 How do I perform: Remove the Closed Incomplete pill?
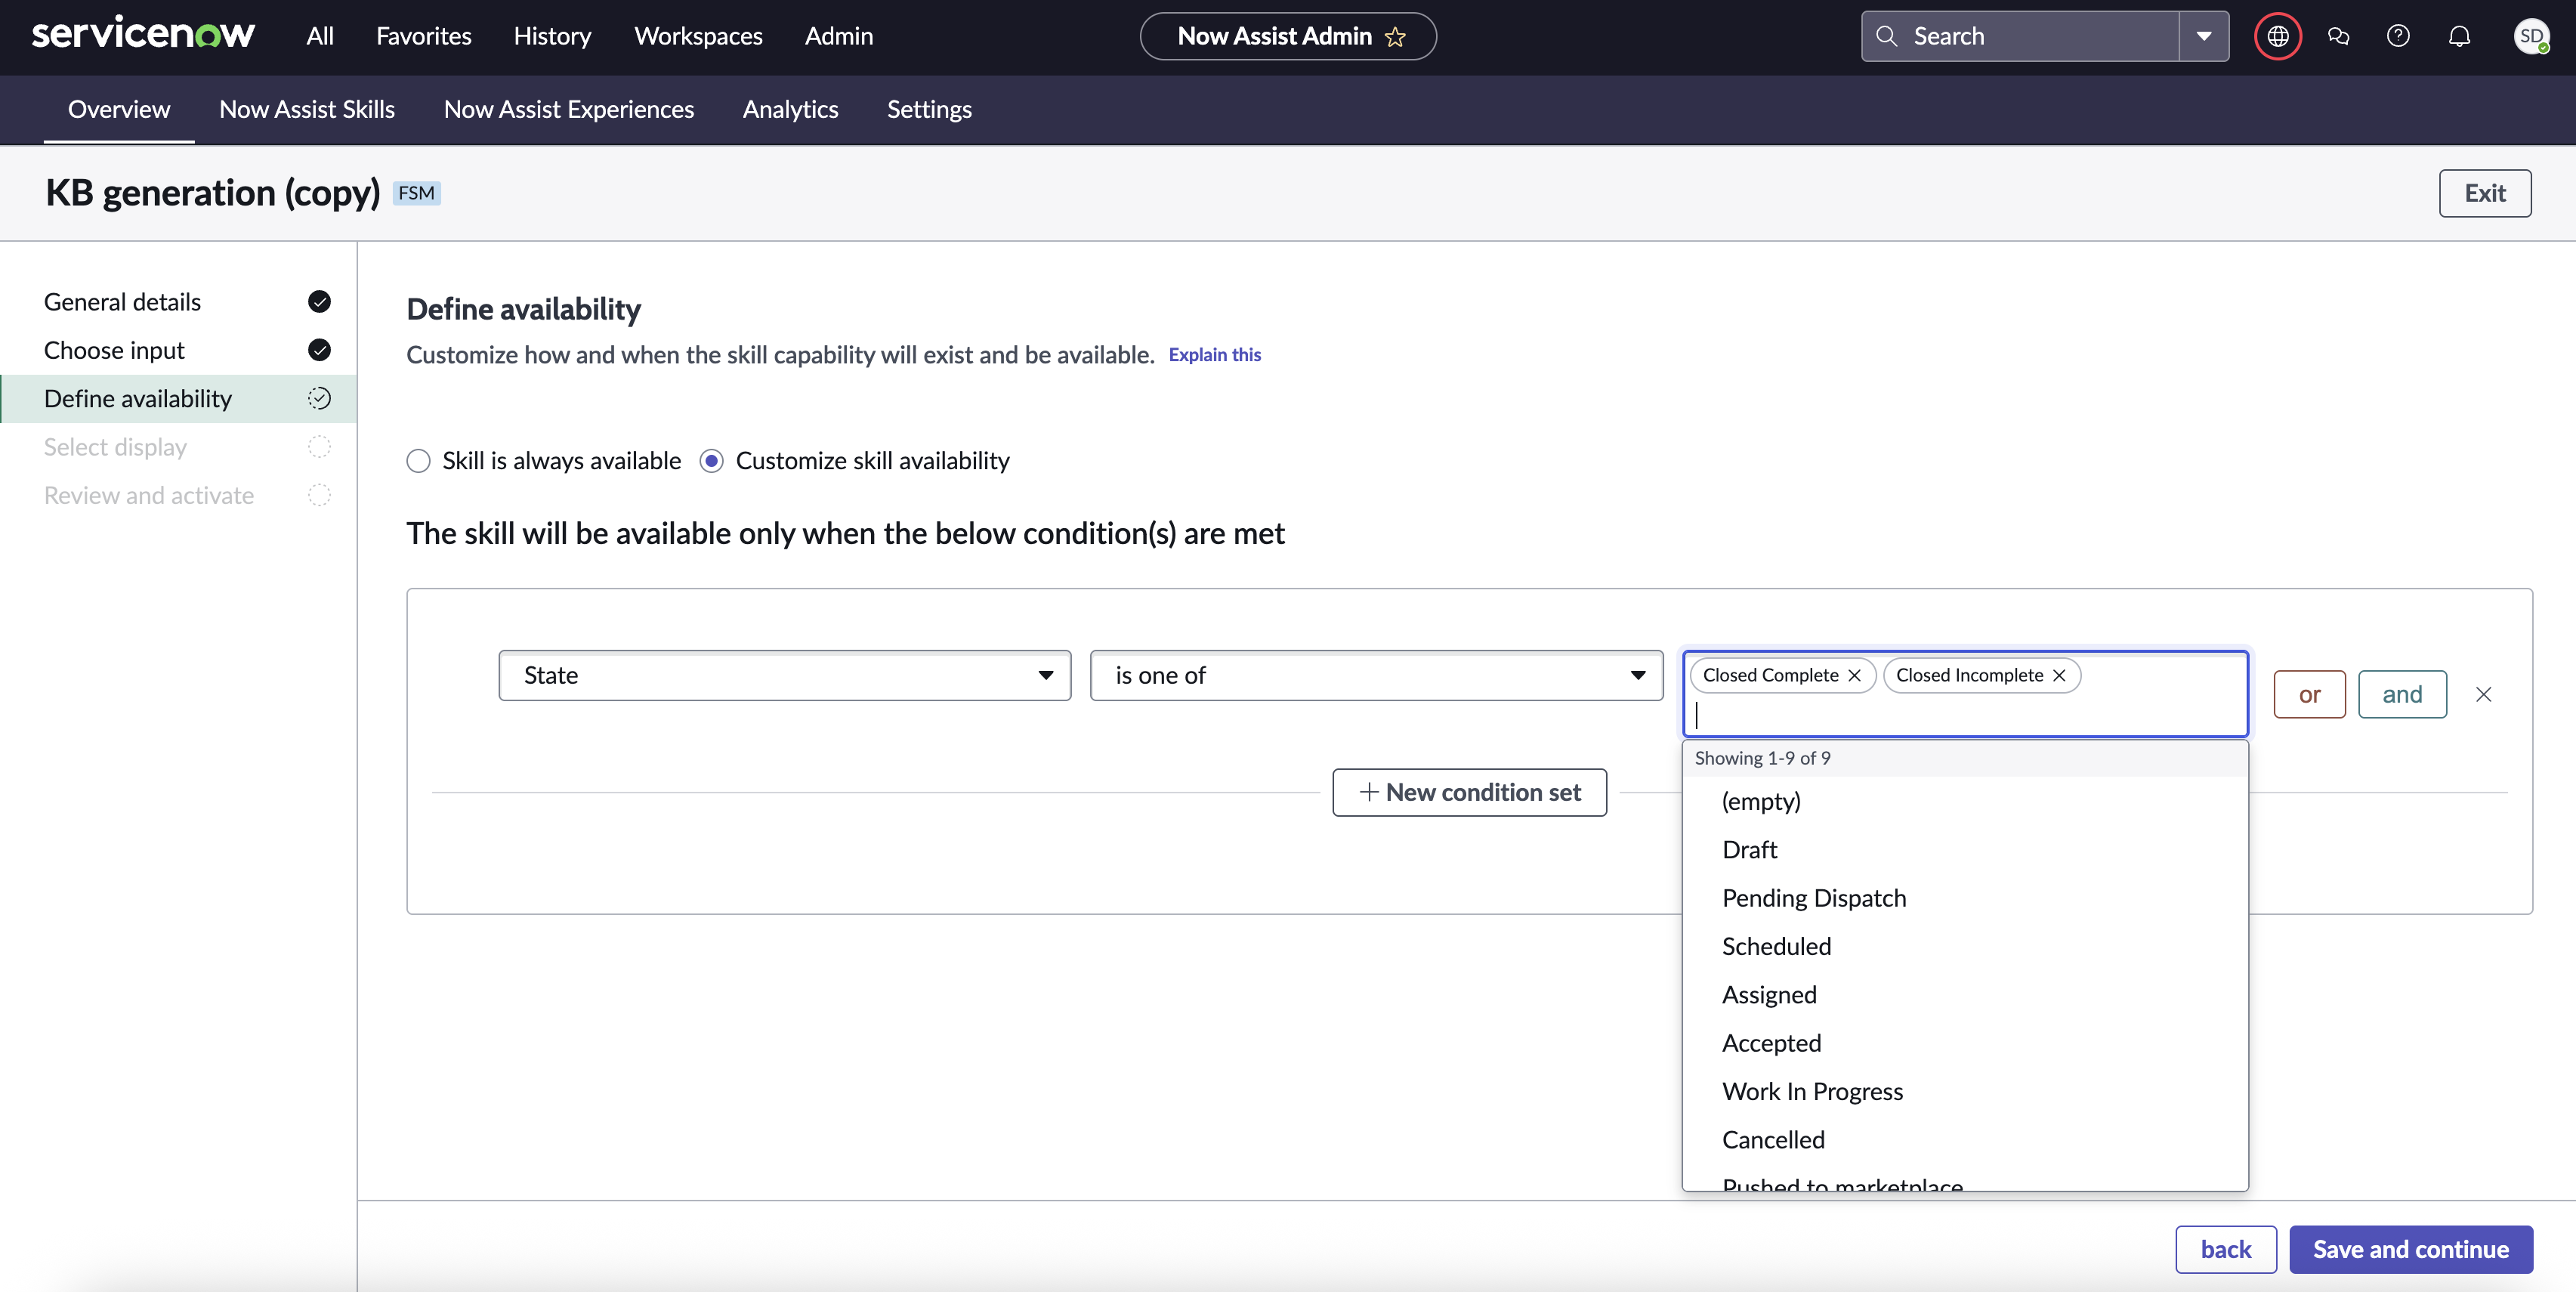pyautogui.click(x=2059, y=675)
